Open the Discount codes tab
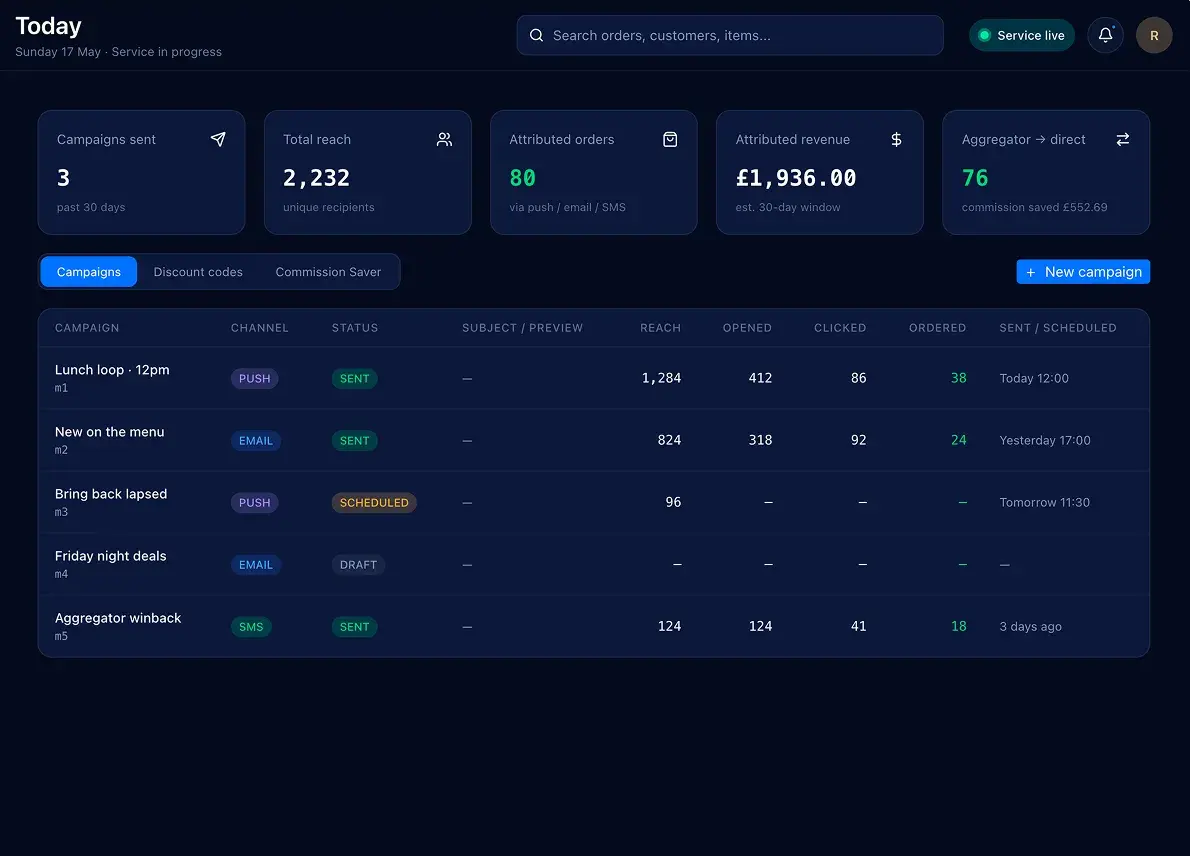The width and height of the screenshot is (1190, 856). click(x=198, y=272)
